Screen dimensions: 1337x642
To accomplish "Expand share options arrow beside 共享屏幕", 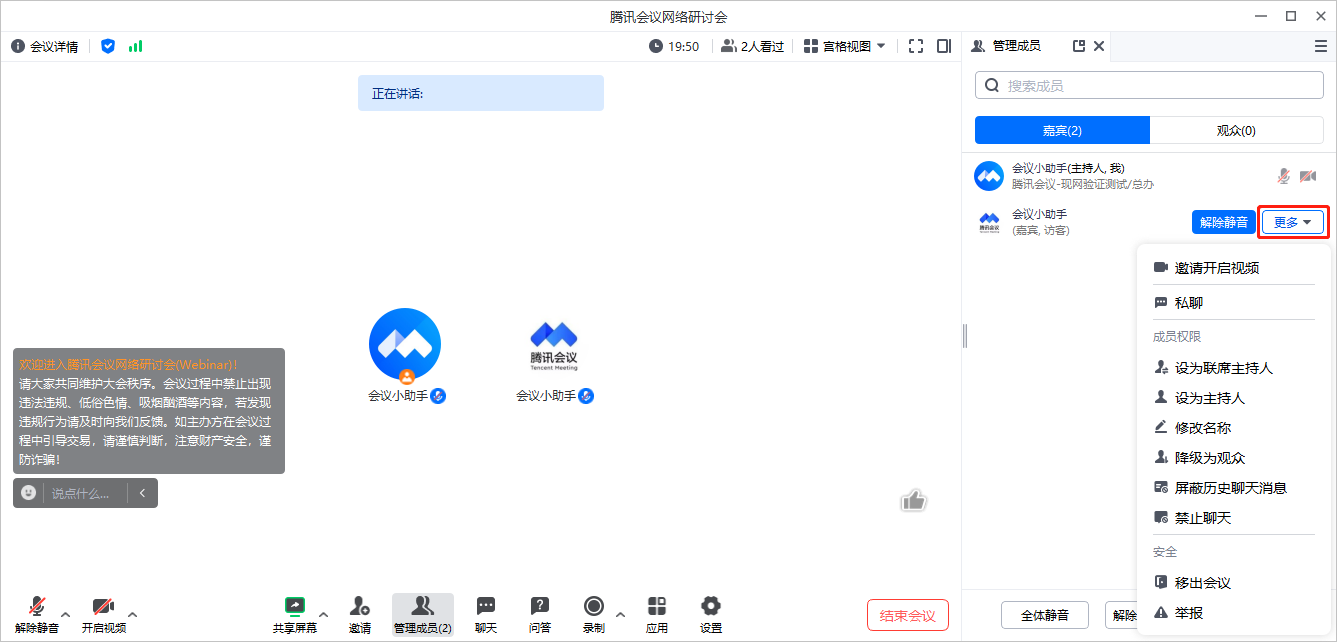I will coord(323,615).
